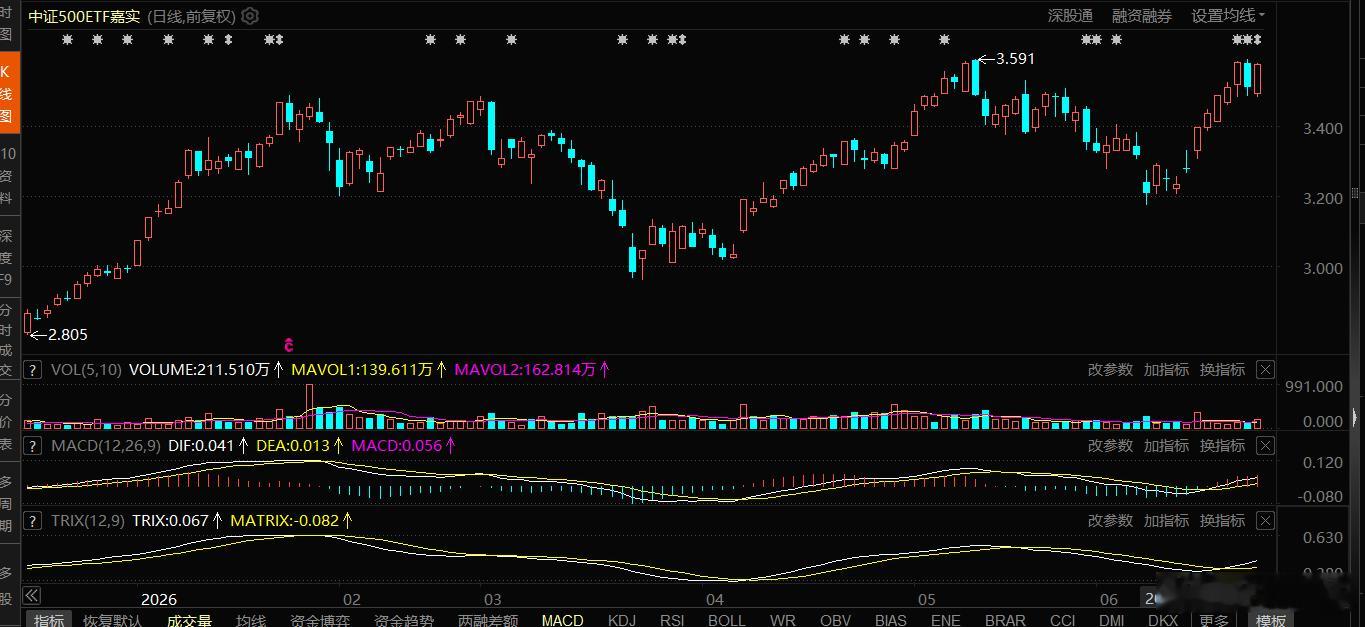
Task: Click the double-left arrow beside 2026
Action: click(x=31, y=594)
